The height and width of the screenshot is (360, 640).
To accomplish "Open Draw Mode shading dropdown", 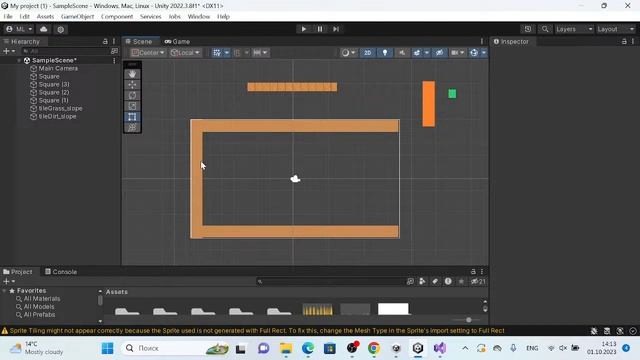I will pyautogui.click(x=348, y=53).
